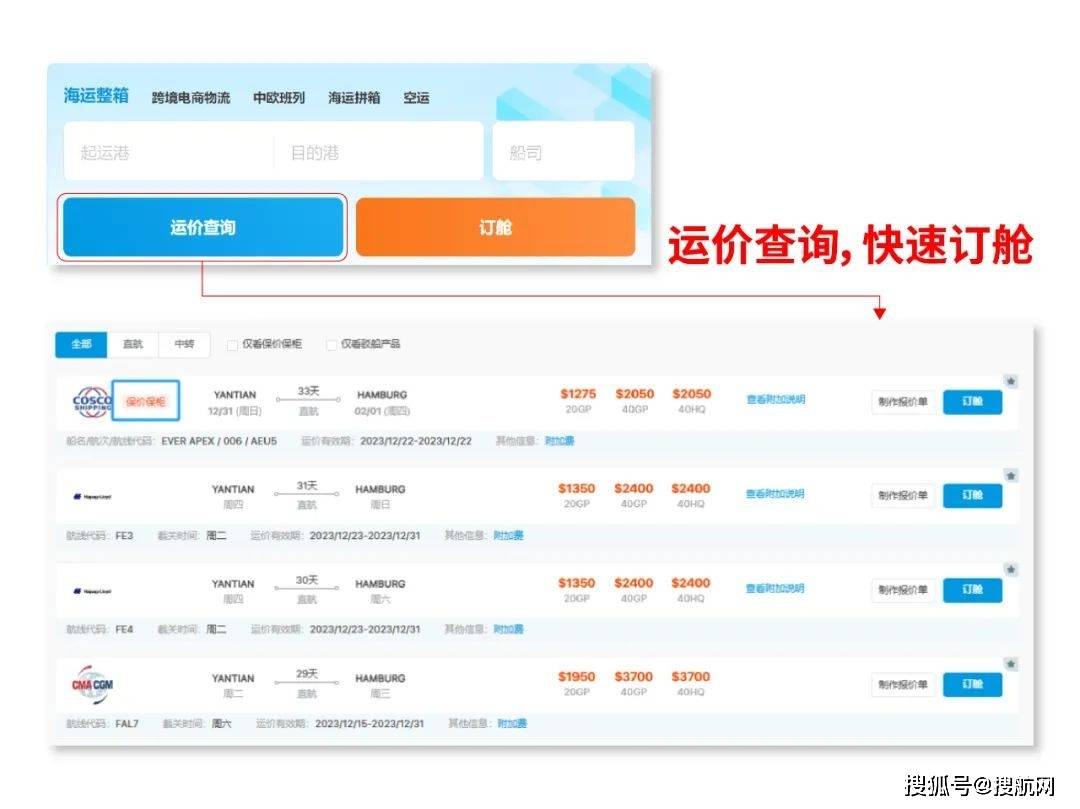Expand 附加费 details on the FAL7 row

514,723
